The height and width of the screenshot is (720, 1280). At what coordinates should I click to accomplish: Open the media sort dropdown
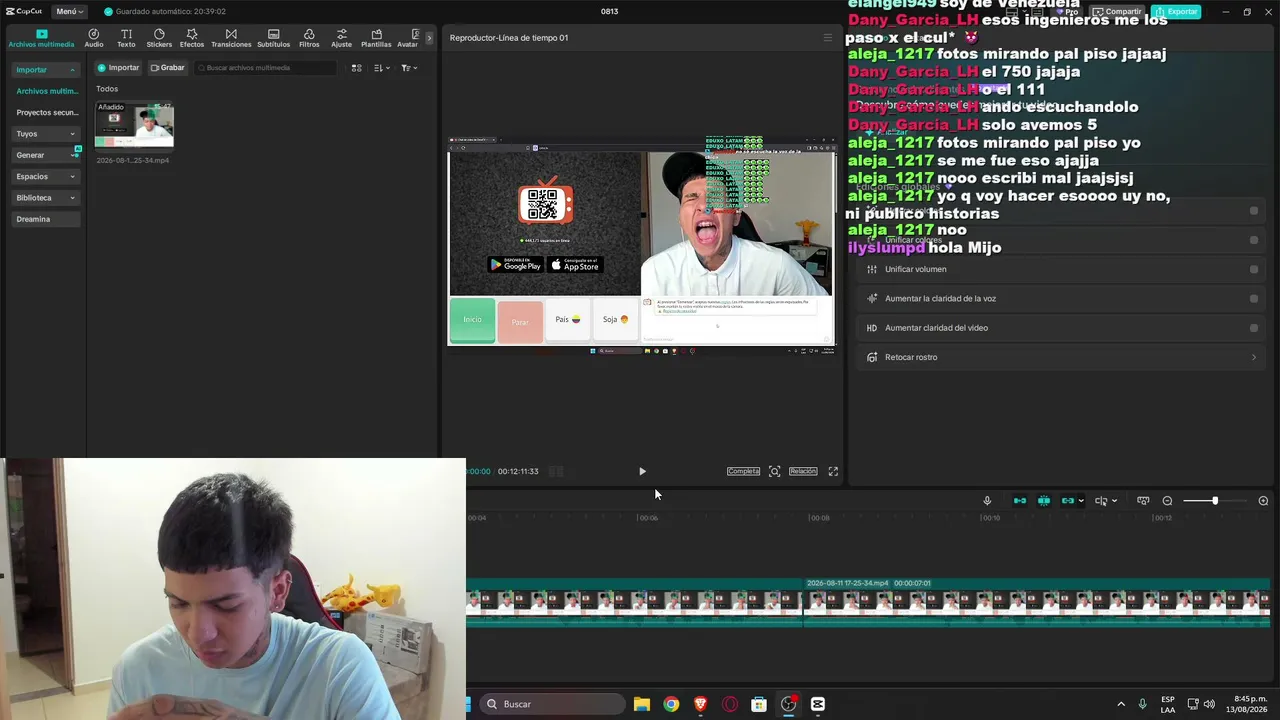click(381, 68)
